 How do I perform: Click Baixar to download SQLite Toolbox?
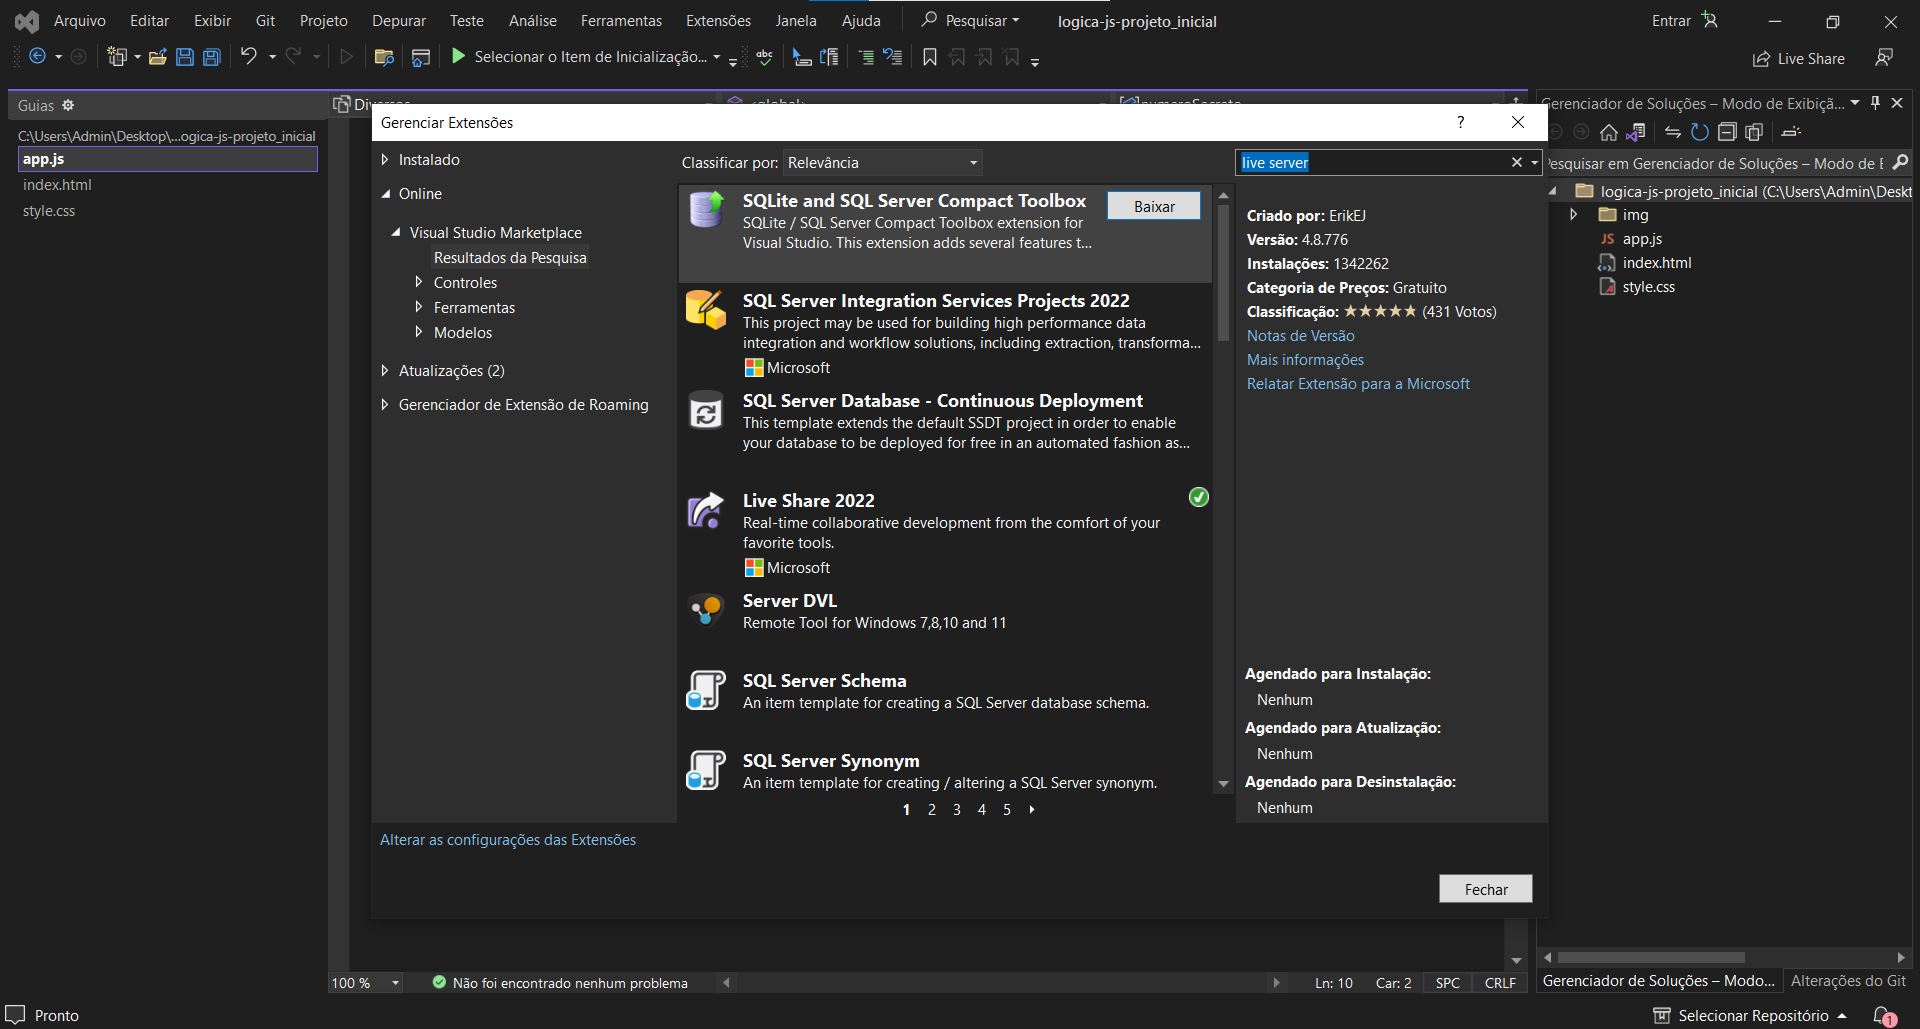[1154, 206]
